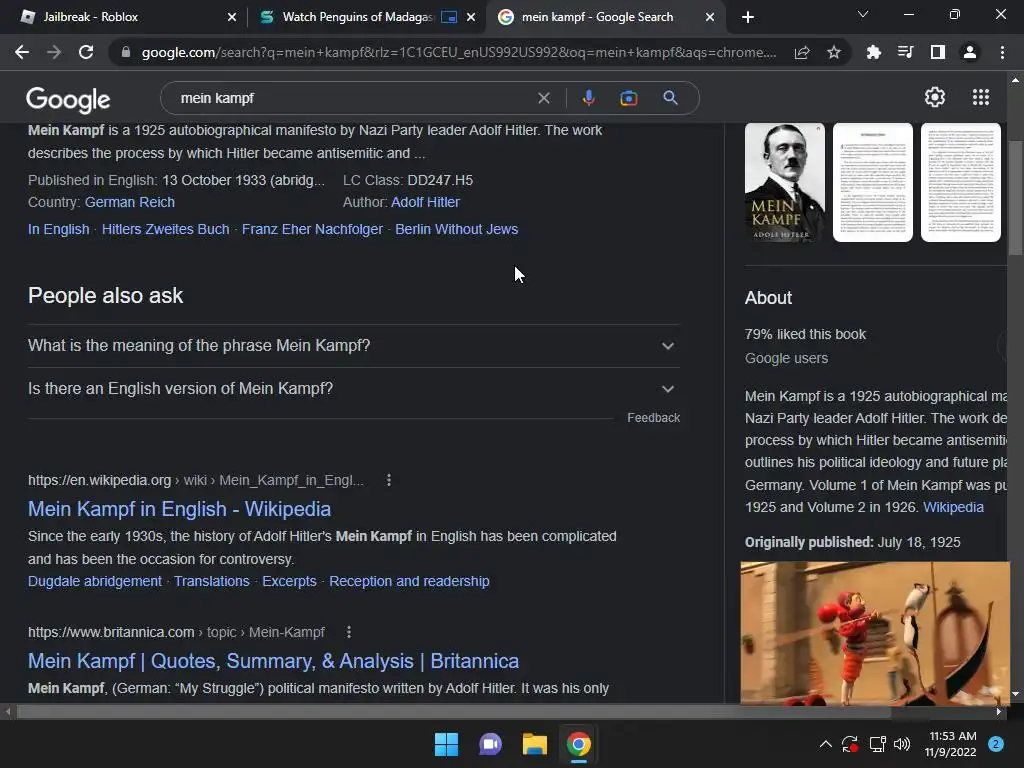Screen dimensions: 1024x768
Task: Open a new browser tab
Action: (748, 18)
